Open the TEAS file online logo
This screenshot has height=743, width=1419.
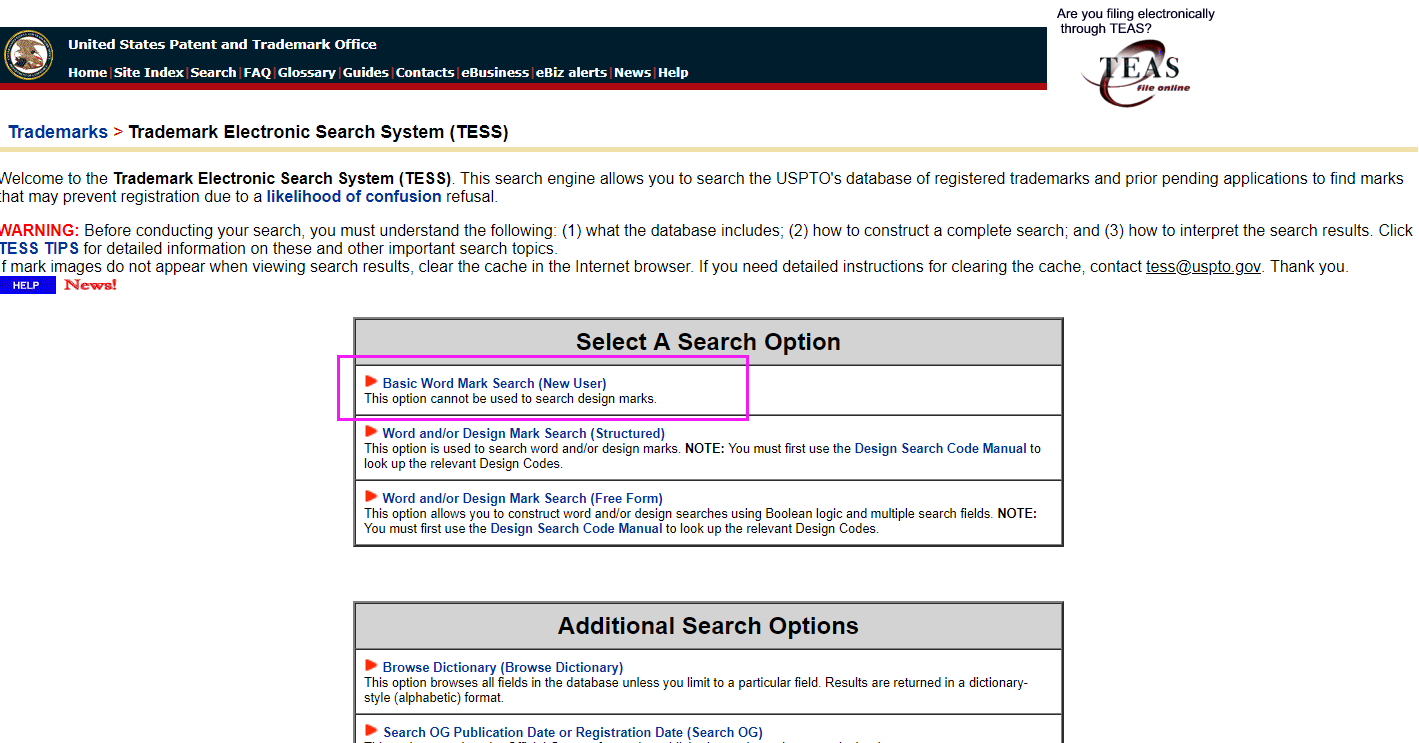1138,78
